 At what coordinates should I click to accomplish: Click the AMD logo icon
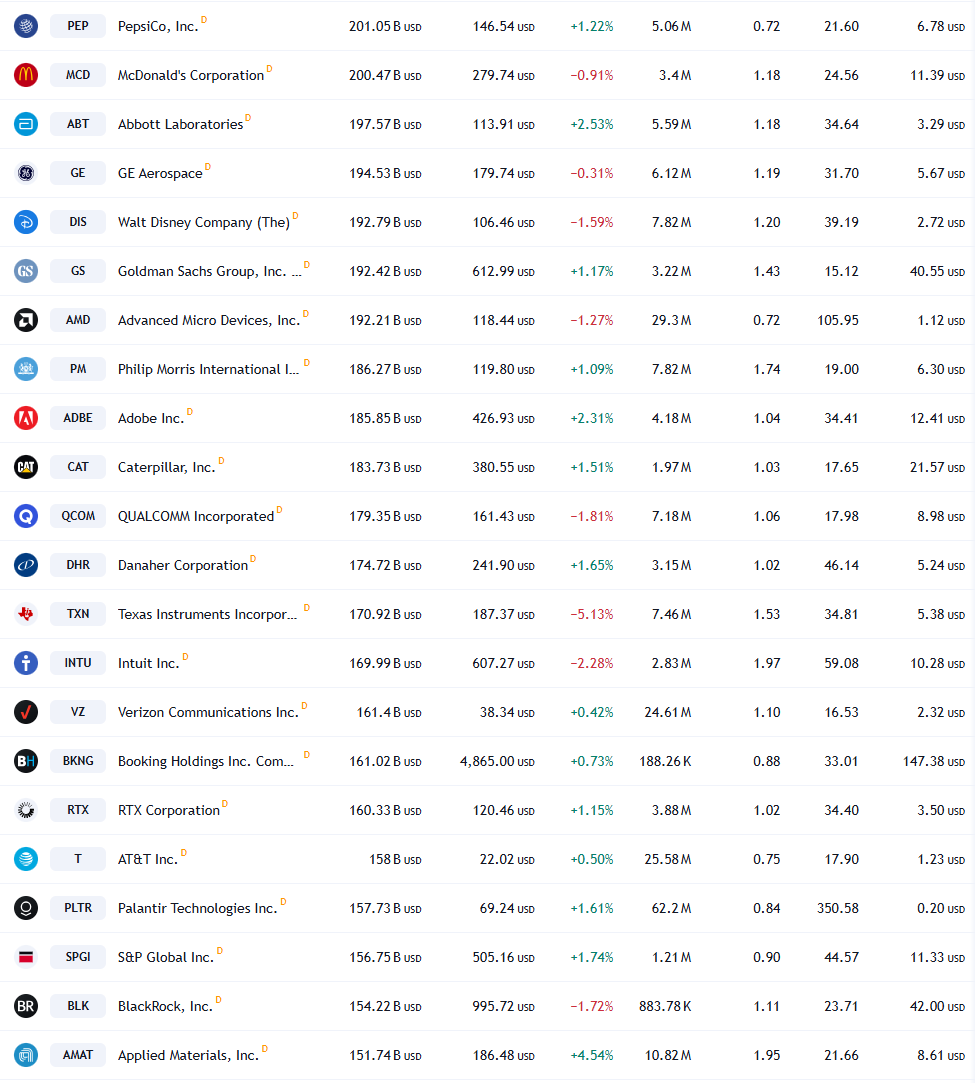[26, 320]
